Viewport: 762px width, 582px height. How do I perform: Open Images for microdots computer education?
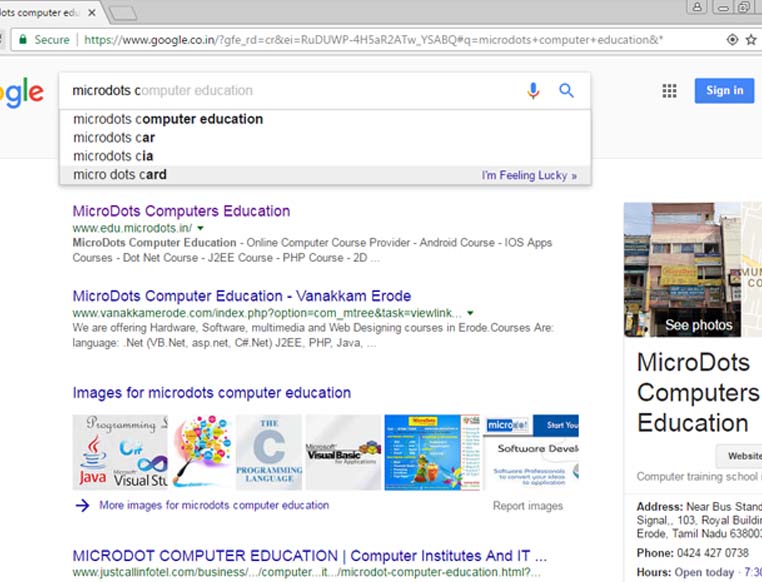(x=211, y=393)
